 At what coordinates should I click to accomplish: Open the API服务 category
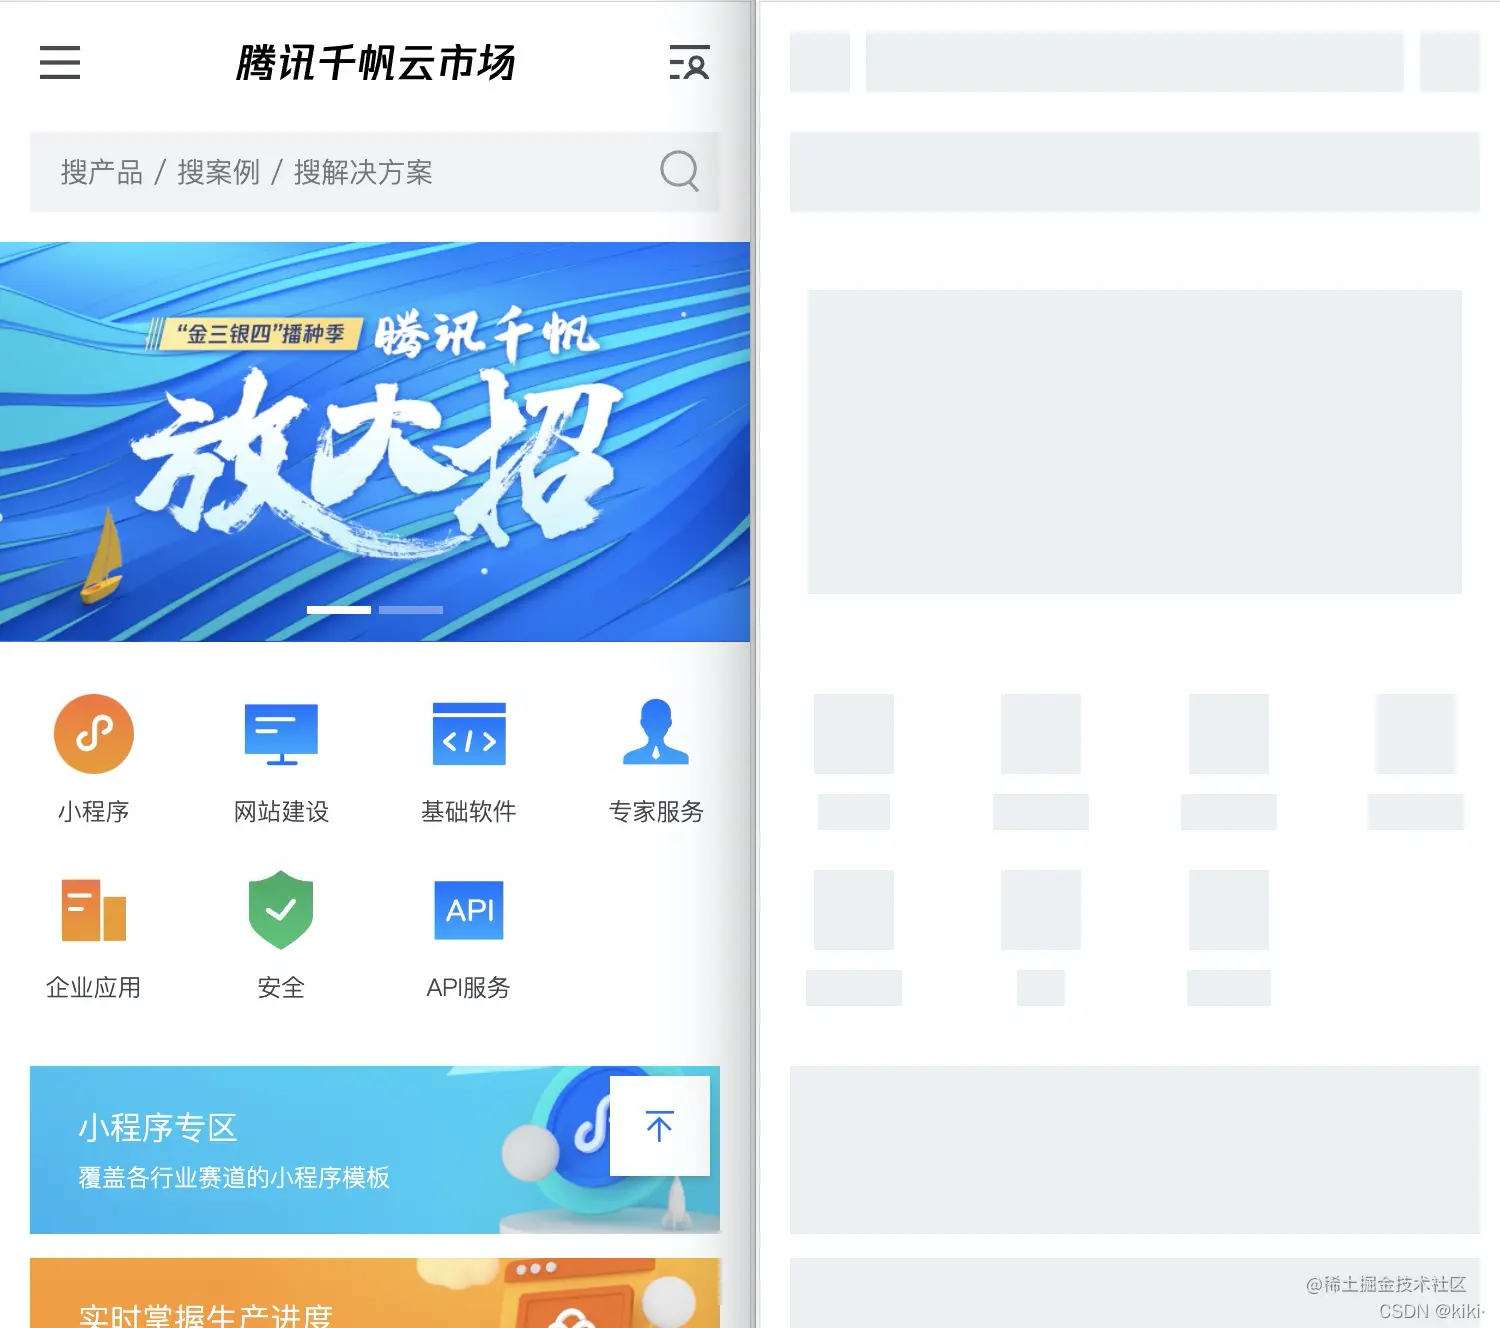pos(468,910)
